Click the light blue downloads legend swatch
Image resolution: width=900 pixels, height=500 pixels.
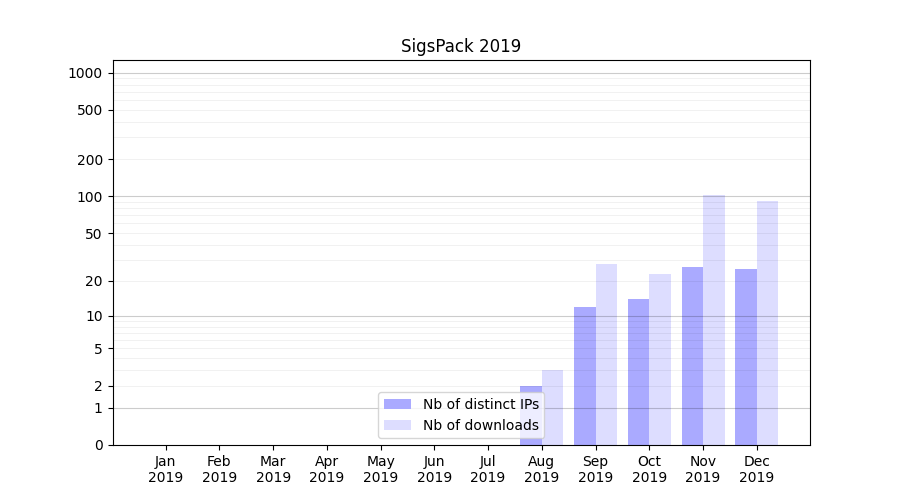coord(397,425)
